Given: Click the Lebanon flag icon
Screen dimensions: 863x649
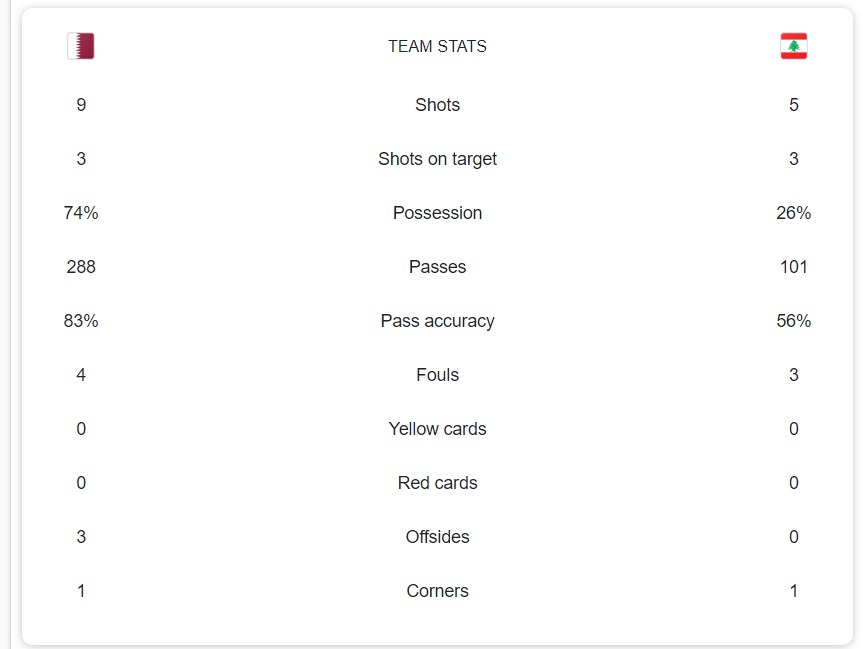Looking at the screenshot, I should [x=794, y=46].
